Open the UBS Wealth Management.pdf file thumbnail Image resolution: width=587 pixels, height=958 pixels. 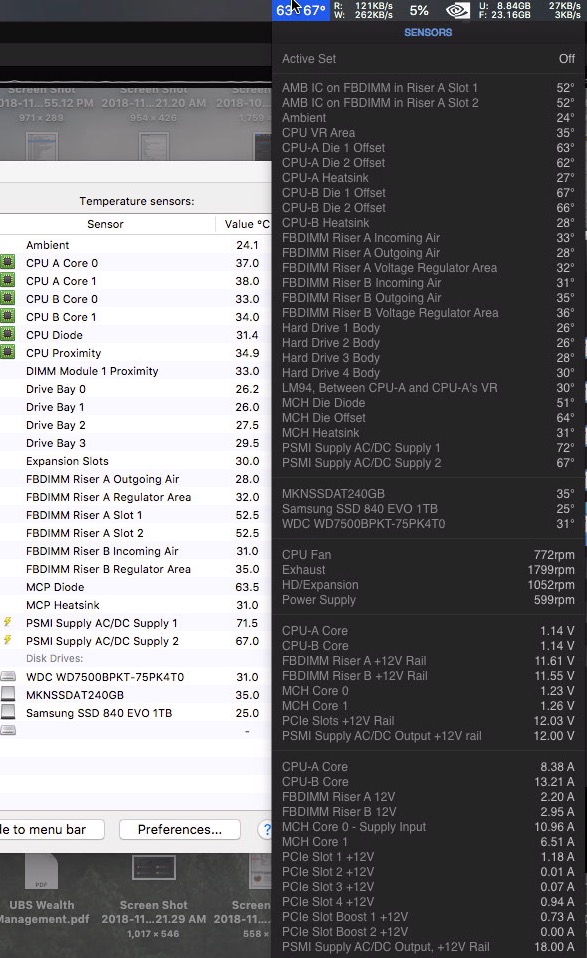pos(42,890)
